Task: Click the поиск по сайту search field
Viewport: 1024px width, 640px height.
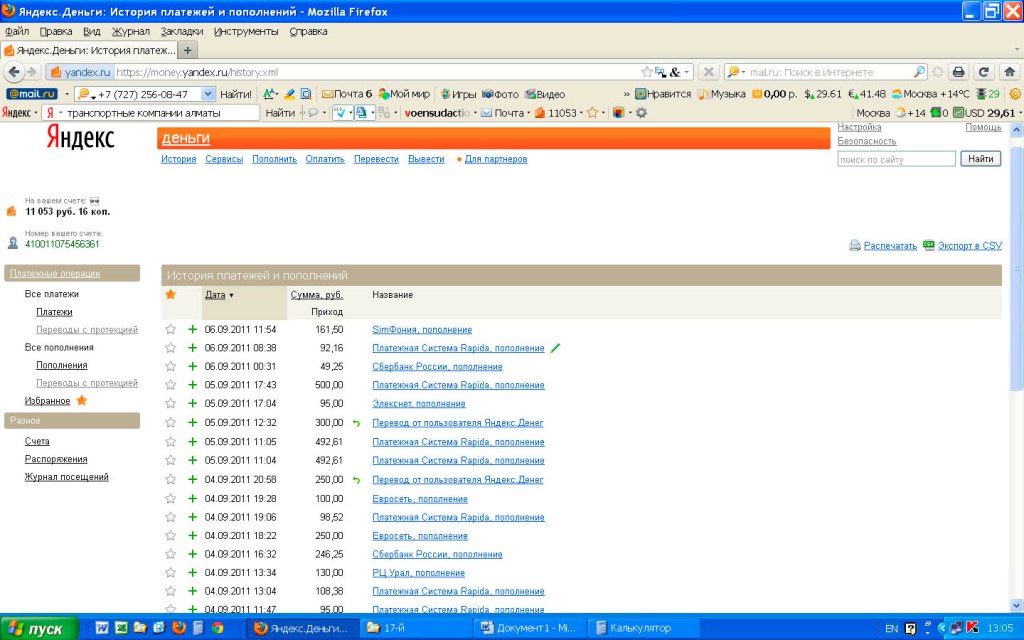Action: pyautogui.click(x=896, y=159)
